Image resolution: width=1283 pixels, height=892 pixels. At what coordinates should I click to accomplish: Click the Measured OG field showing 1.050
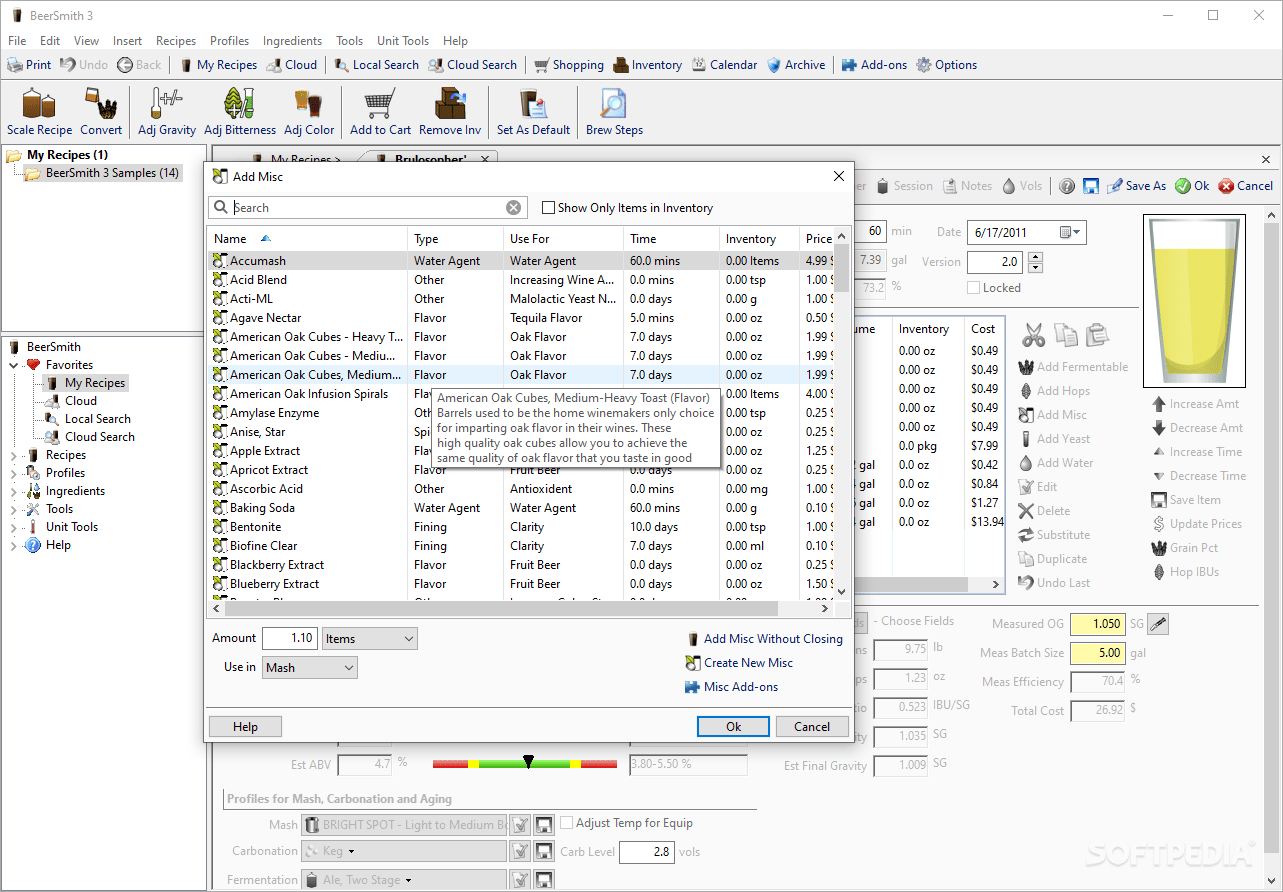click(1098, 624)
